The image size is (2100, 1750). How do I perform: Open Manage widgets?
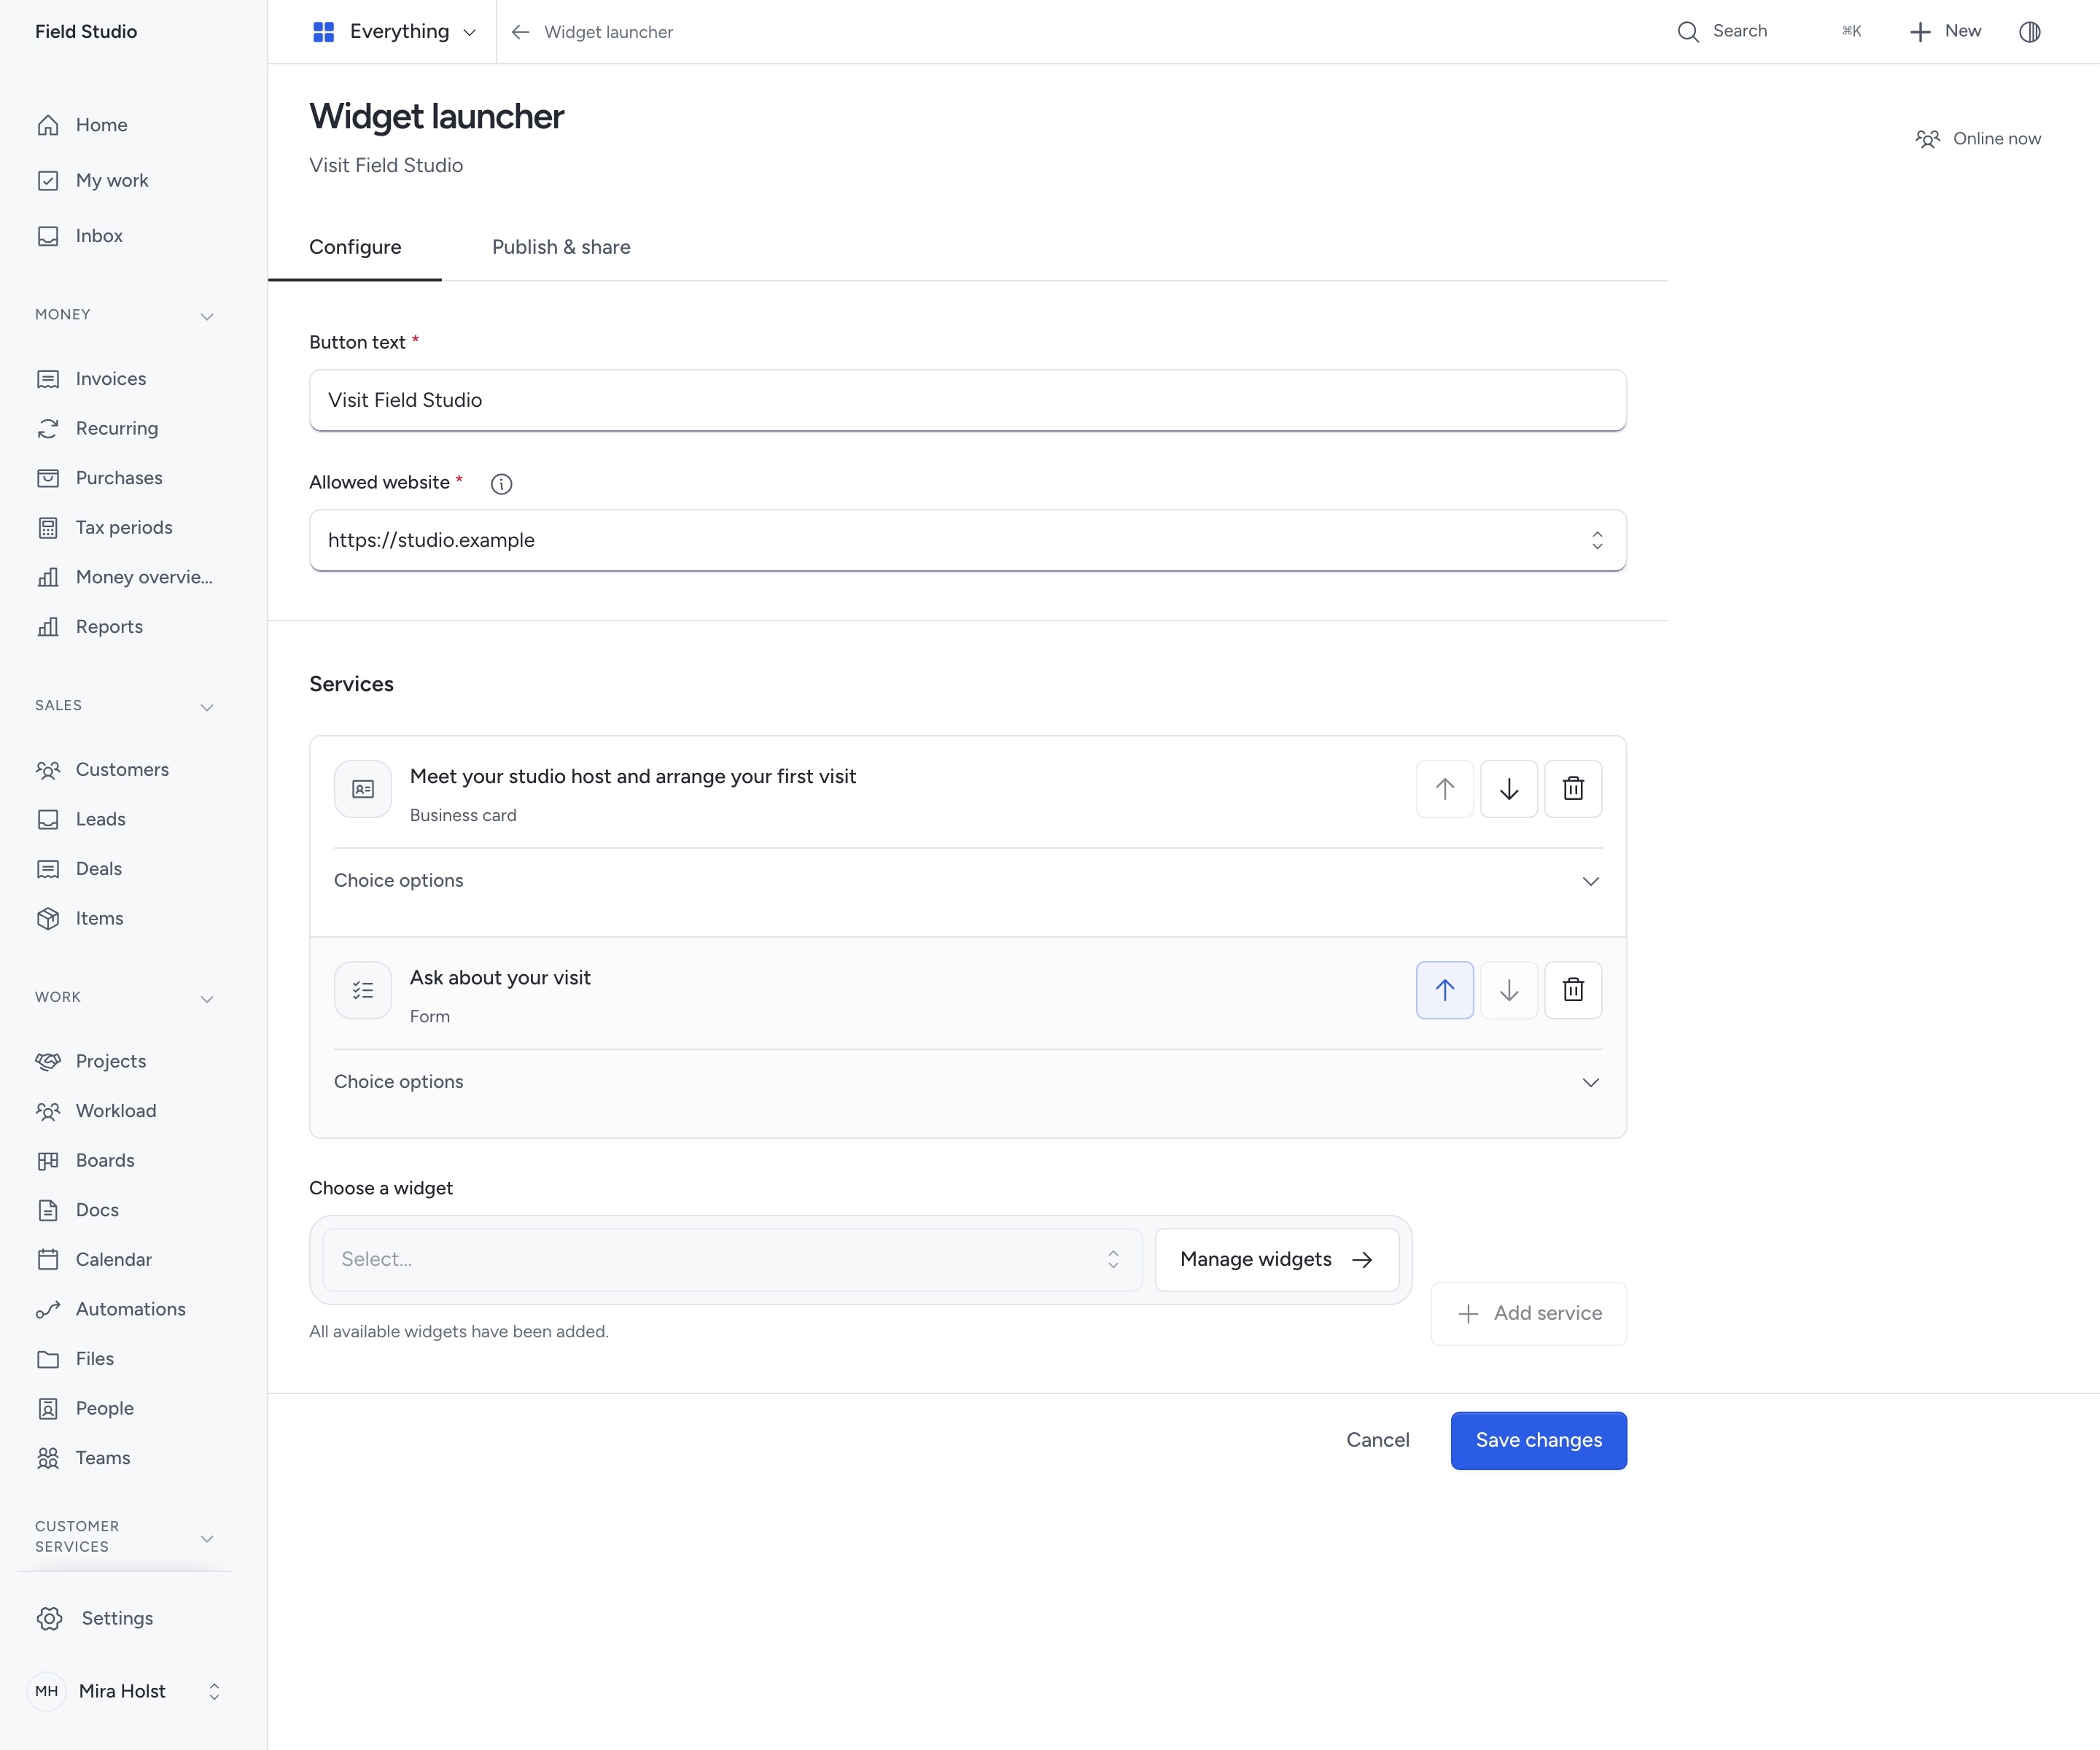click(x=1276, y=1259)
